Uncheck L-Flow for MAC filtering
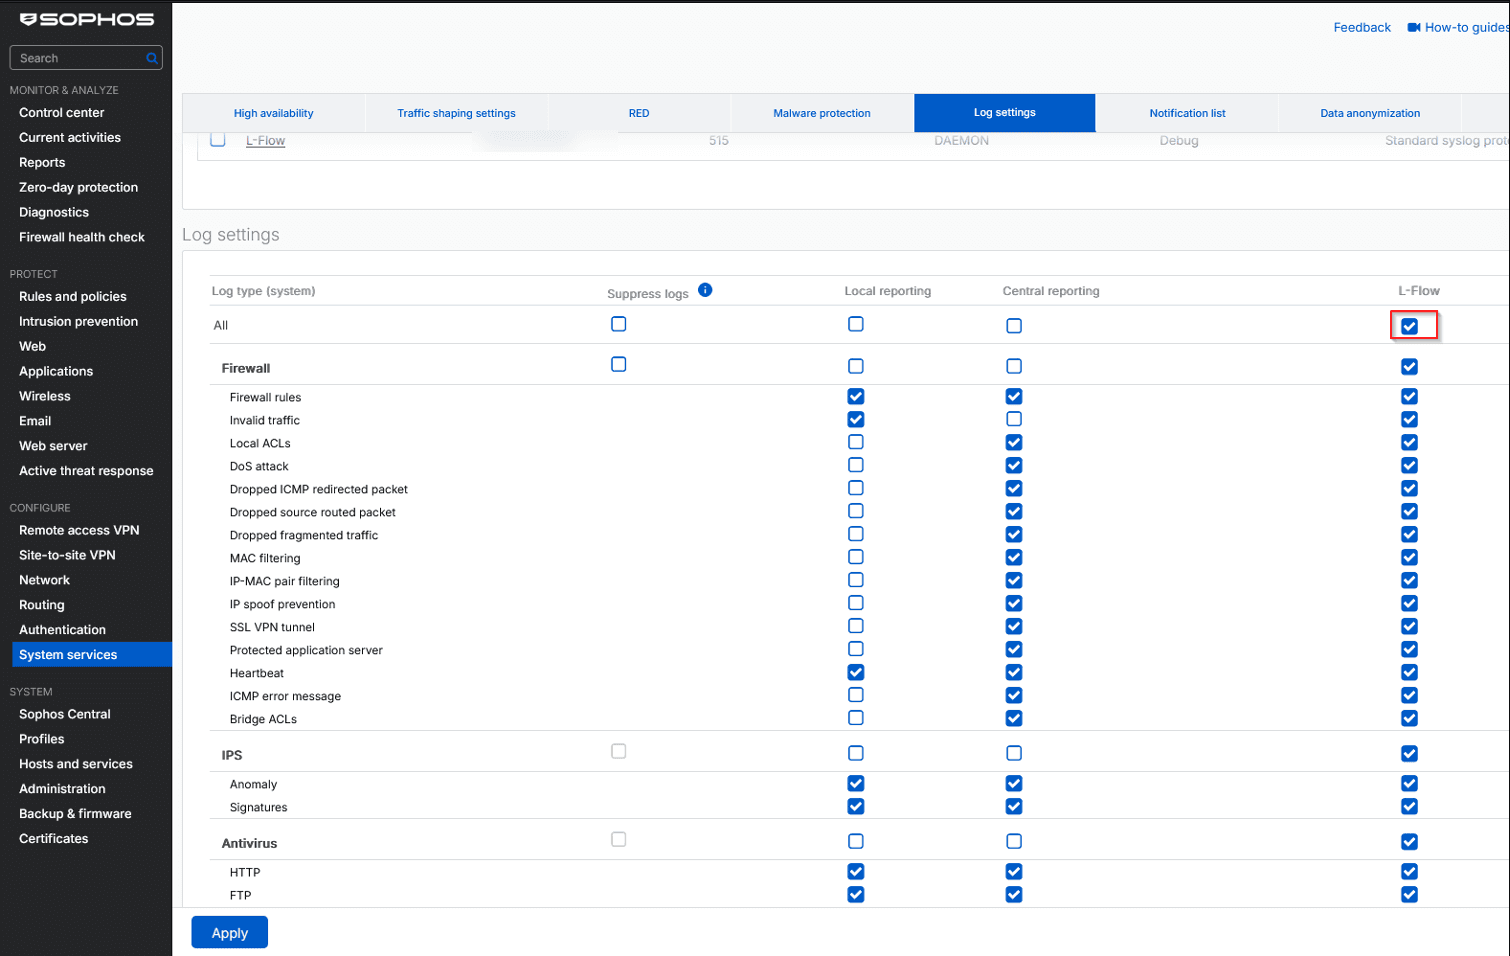This screenshot has width=1510, height=956. [1409, 557]
